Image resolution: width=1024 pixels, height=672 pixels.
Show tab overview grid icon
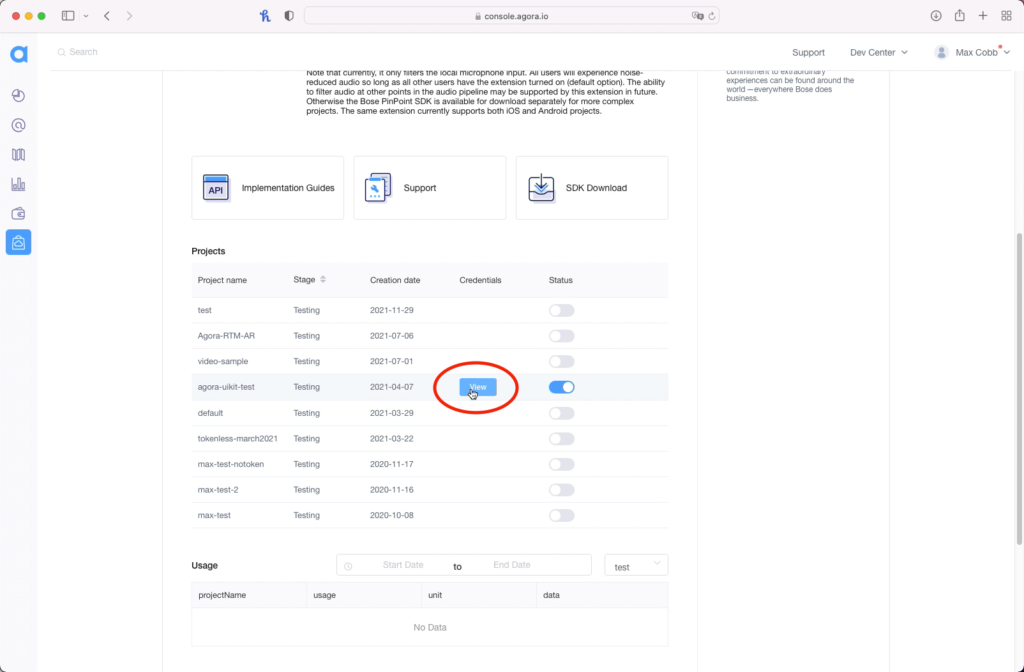click(x=1006, y=16)
